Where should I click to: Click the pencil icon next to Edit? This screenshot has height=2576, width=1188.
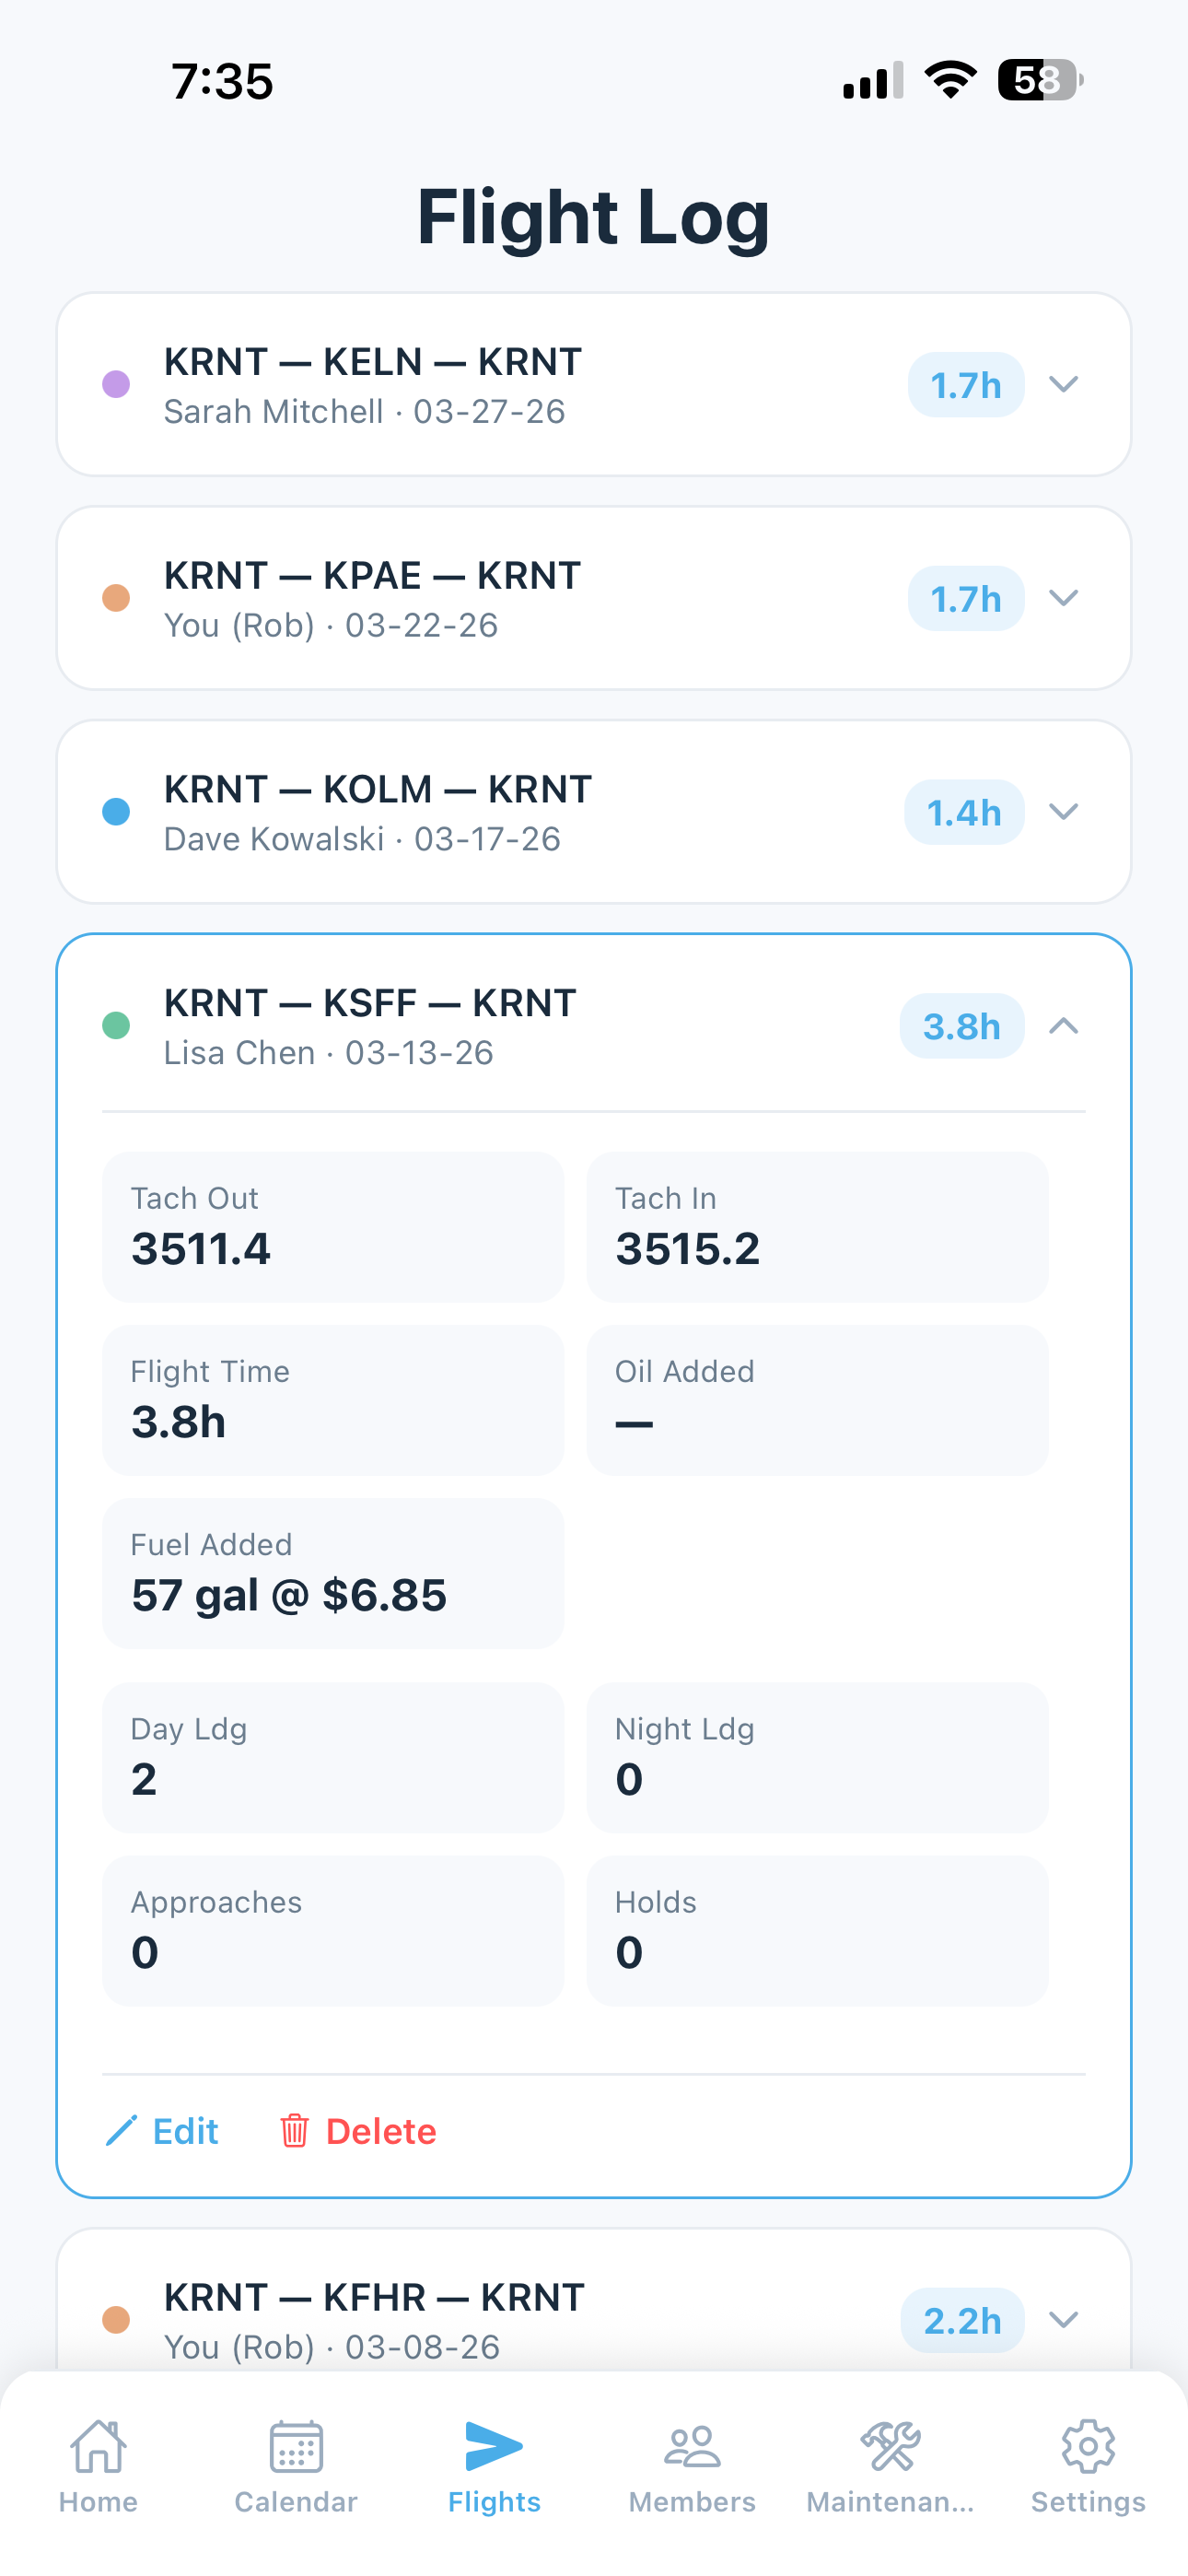[x=120, y=2131]
